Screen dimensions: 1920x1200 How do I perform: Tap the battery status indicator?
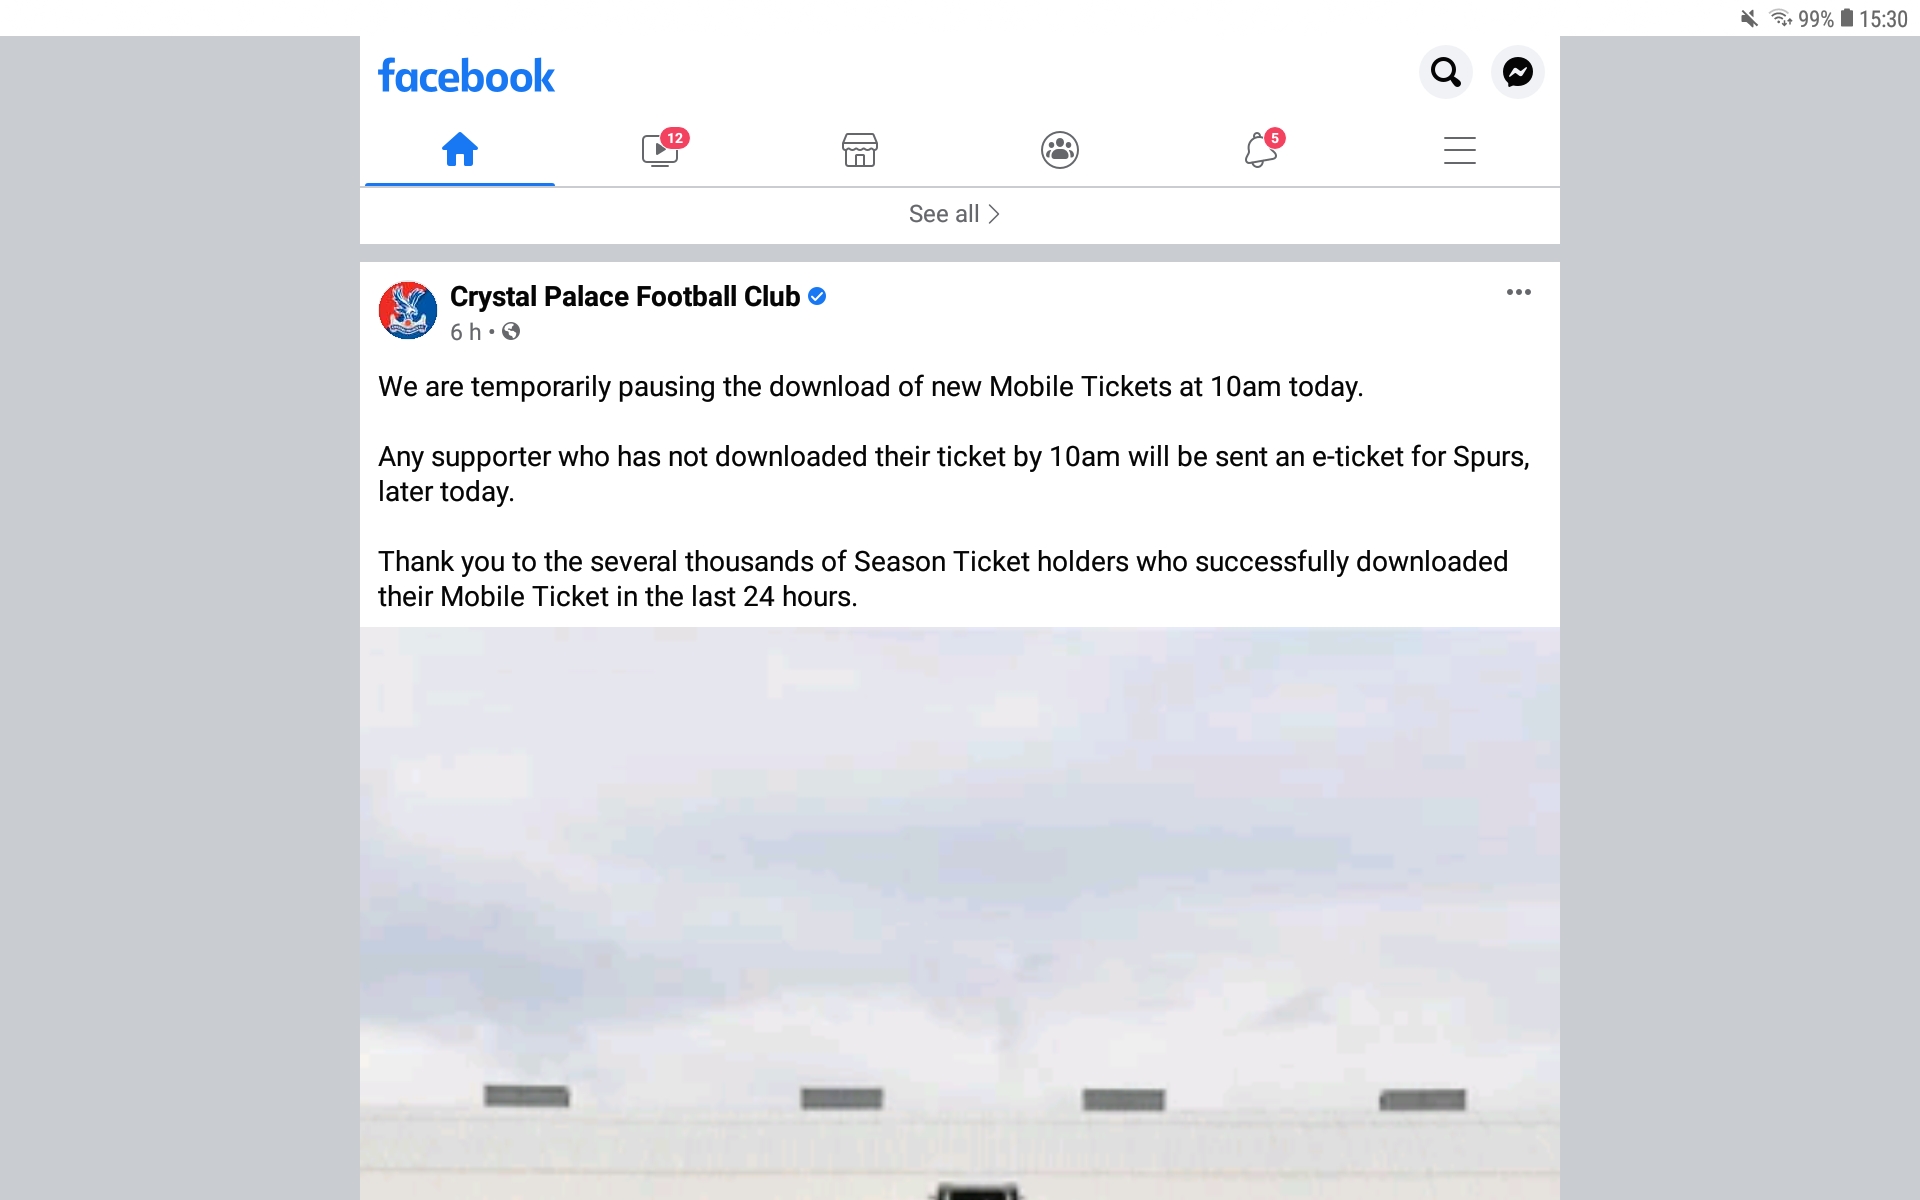[1847, 18]
